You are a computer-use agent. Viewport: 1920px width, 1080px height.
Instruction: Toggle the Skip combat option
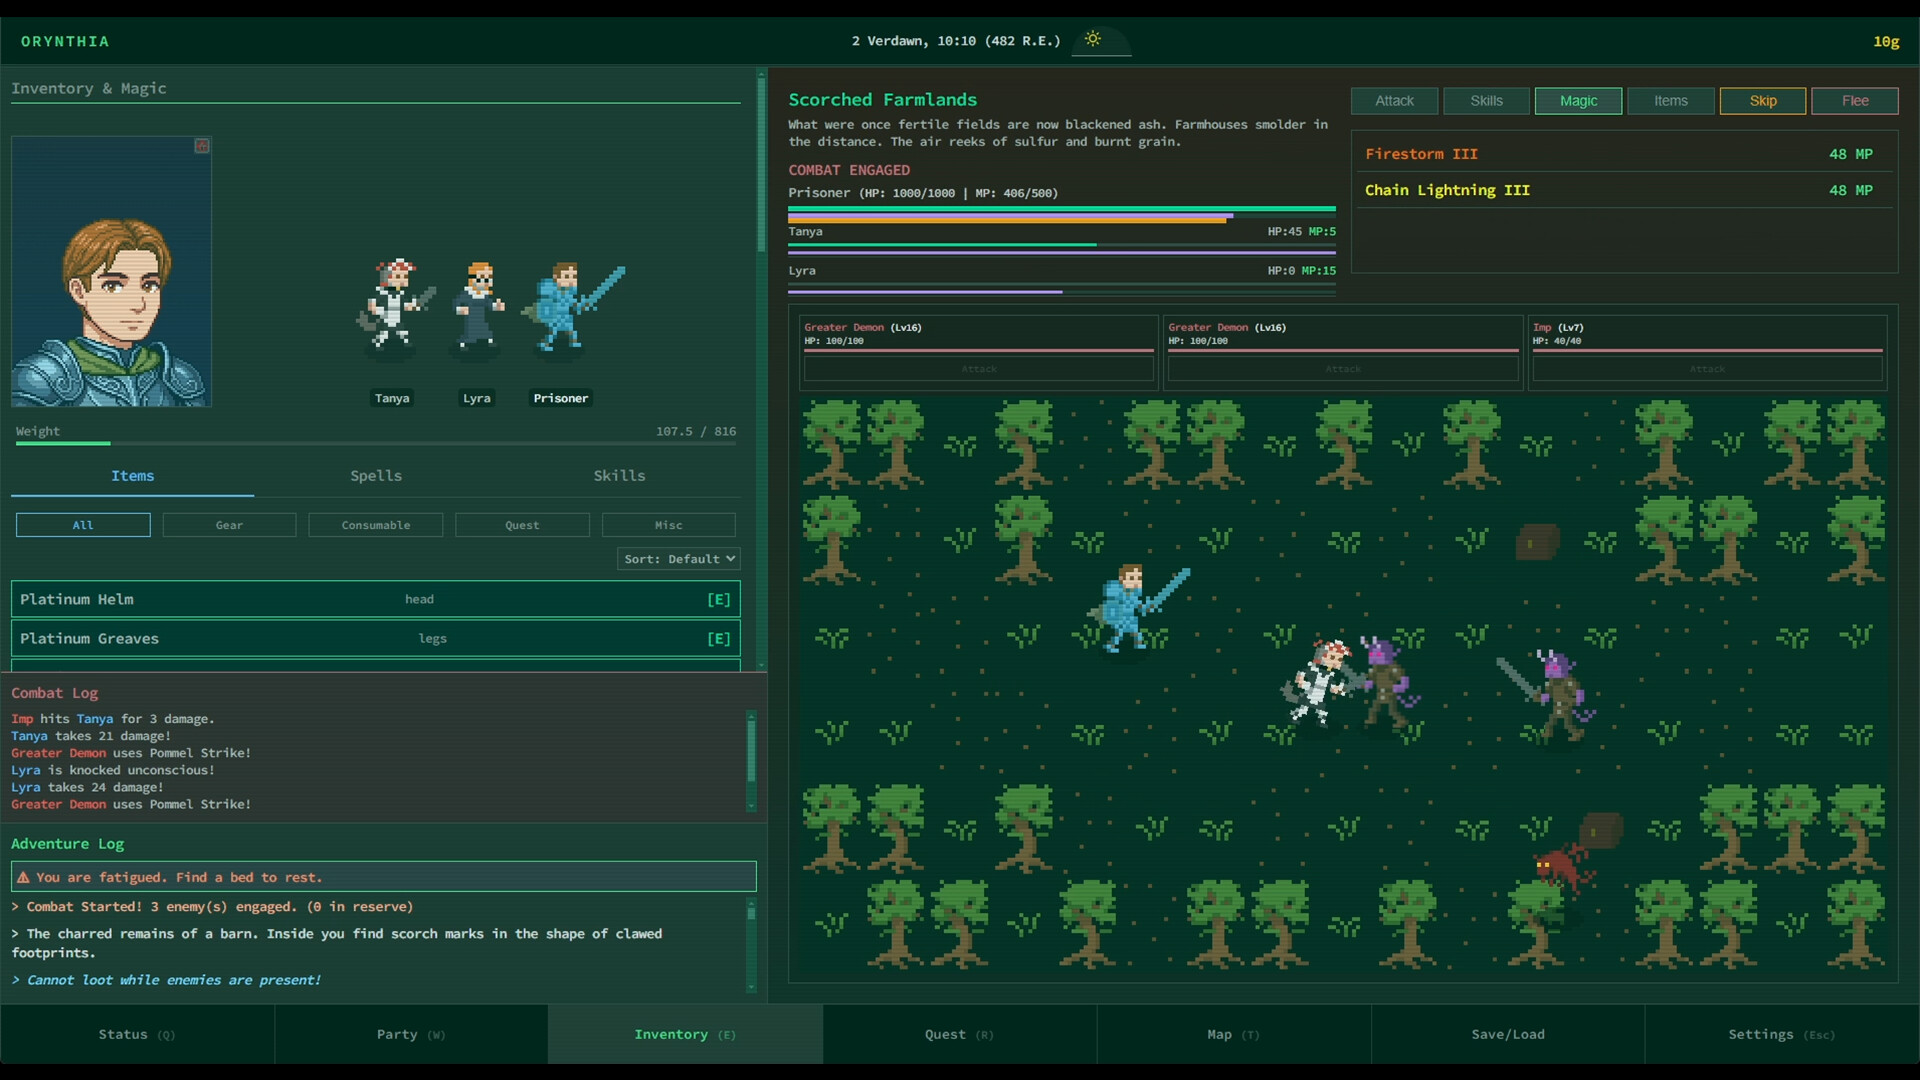pos(1761,101)
